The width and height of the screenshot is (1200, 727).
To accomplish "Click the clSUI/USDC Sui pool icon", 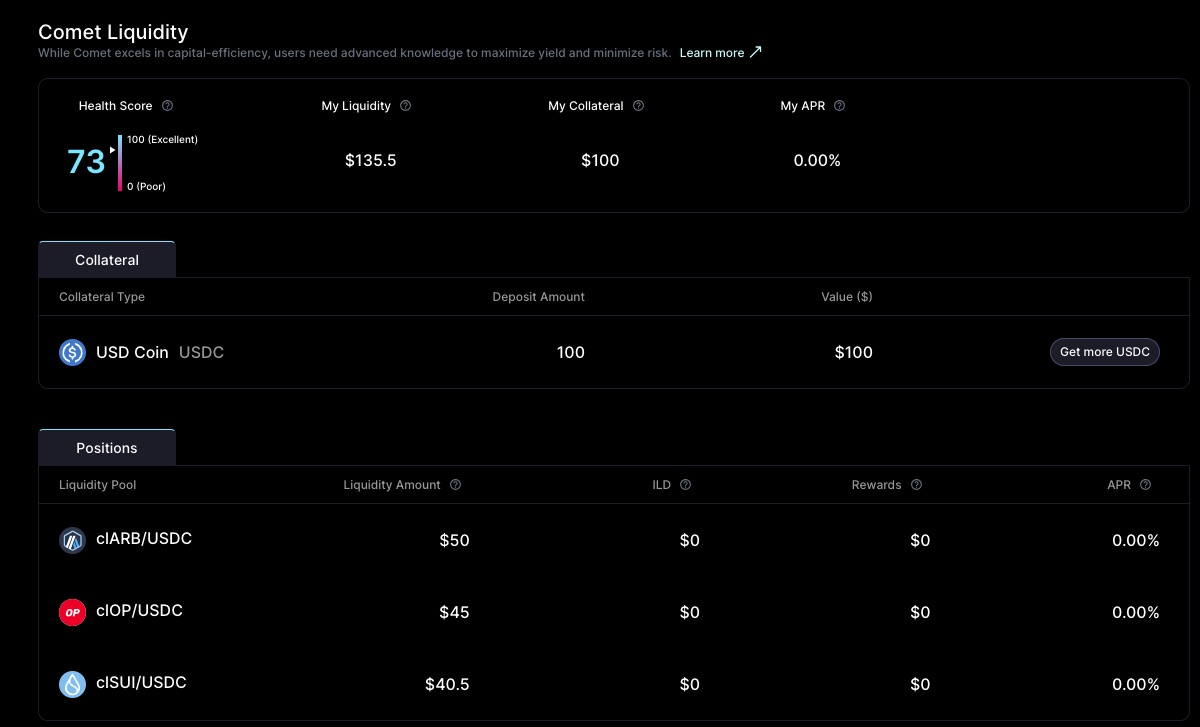I will coord(72,684).
